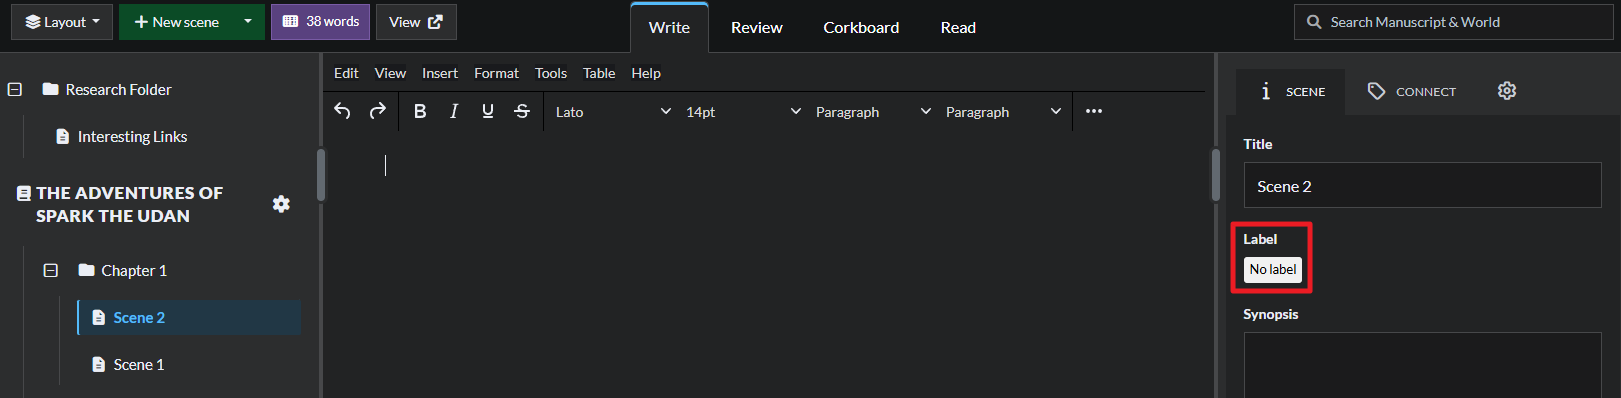Open the Table menu
The width and height of the screenshot is (1621, 398).
coord(599,73)
